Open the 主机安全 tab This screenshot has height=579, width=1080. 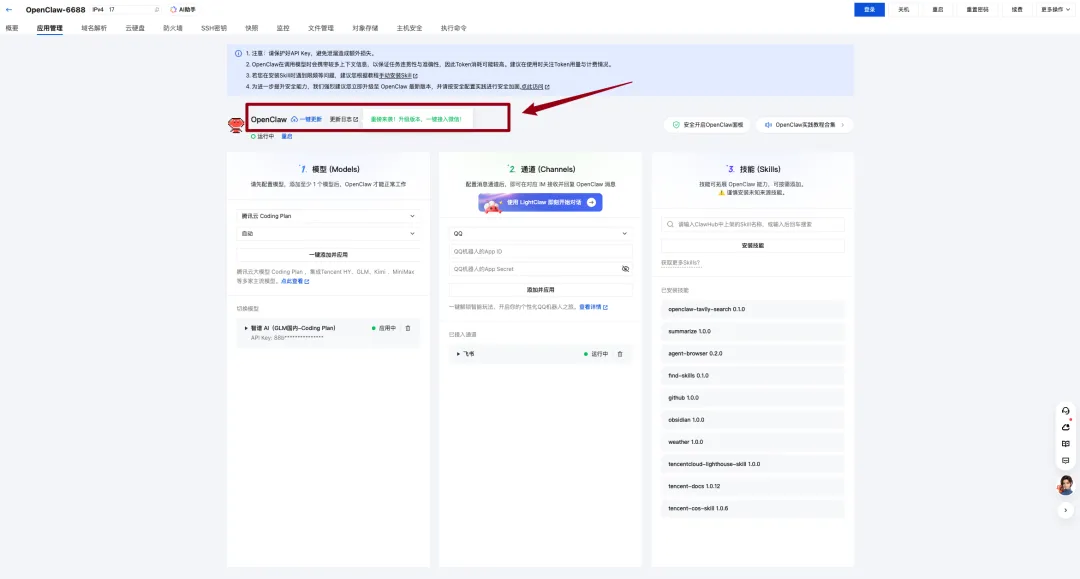point(409,28)
